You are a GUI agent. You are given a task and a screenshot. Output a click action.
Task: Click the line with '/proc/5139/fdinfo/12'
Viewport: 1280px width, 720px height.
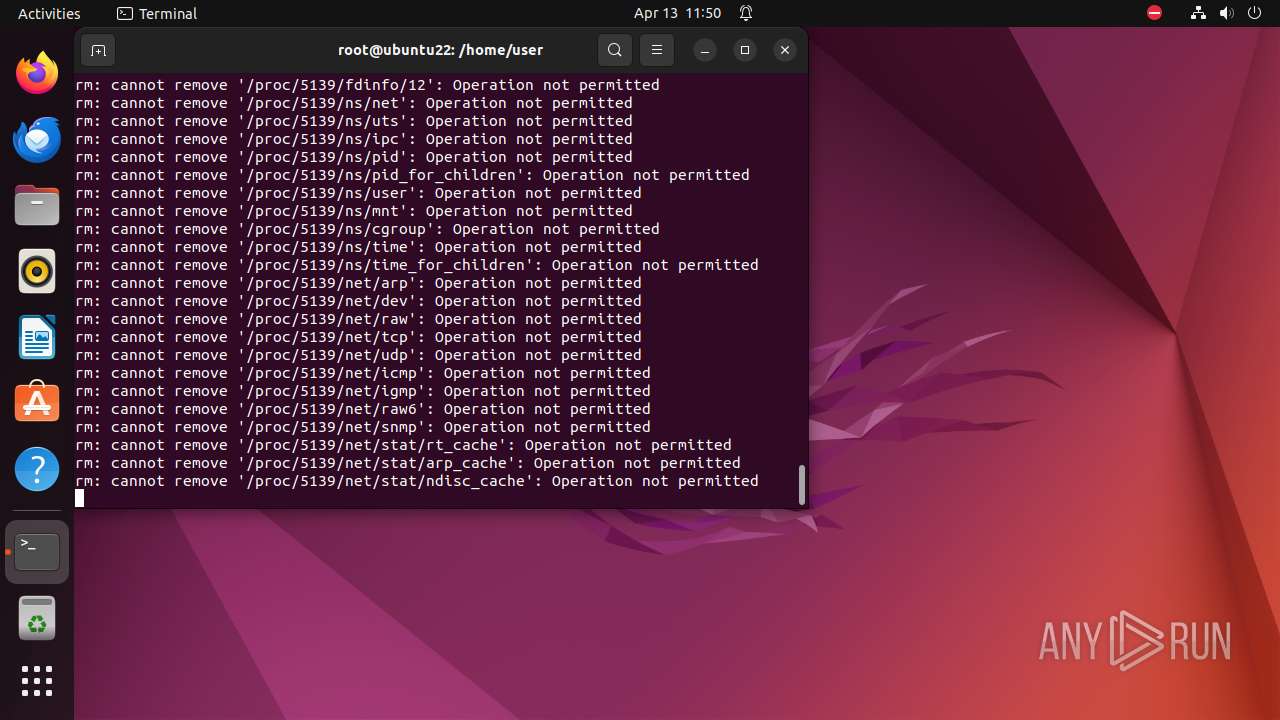click(367, 85)
